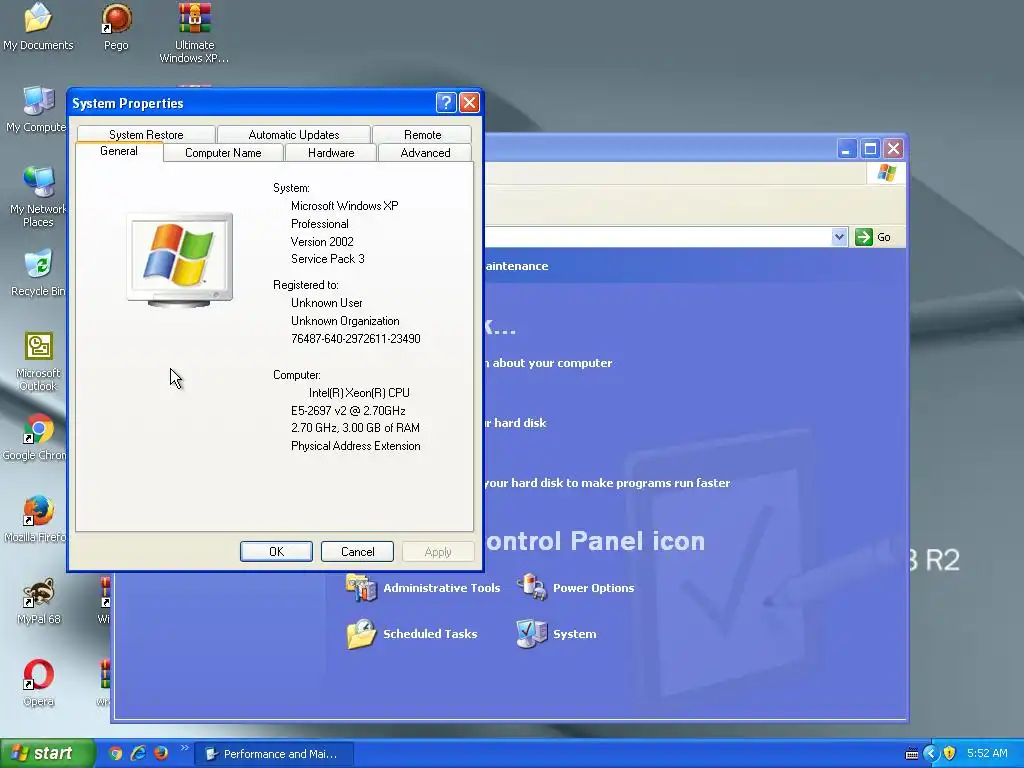Click 'Physical Address Extension' text

[356, 446]
